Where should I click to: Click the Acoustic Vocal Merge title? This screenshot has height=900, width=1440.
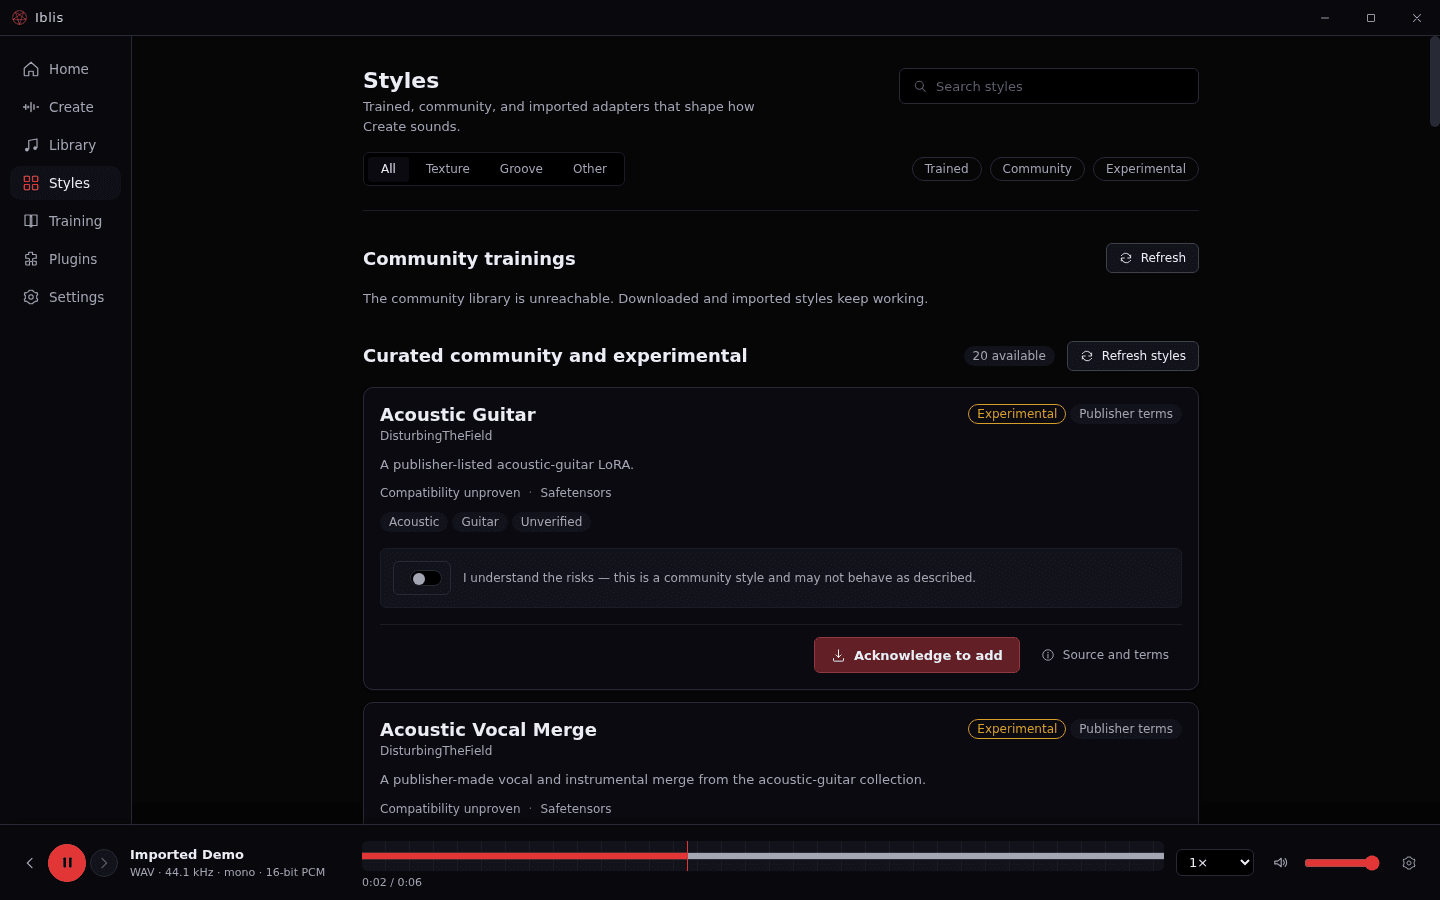(488, 730)
